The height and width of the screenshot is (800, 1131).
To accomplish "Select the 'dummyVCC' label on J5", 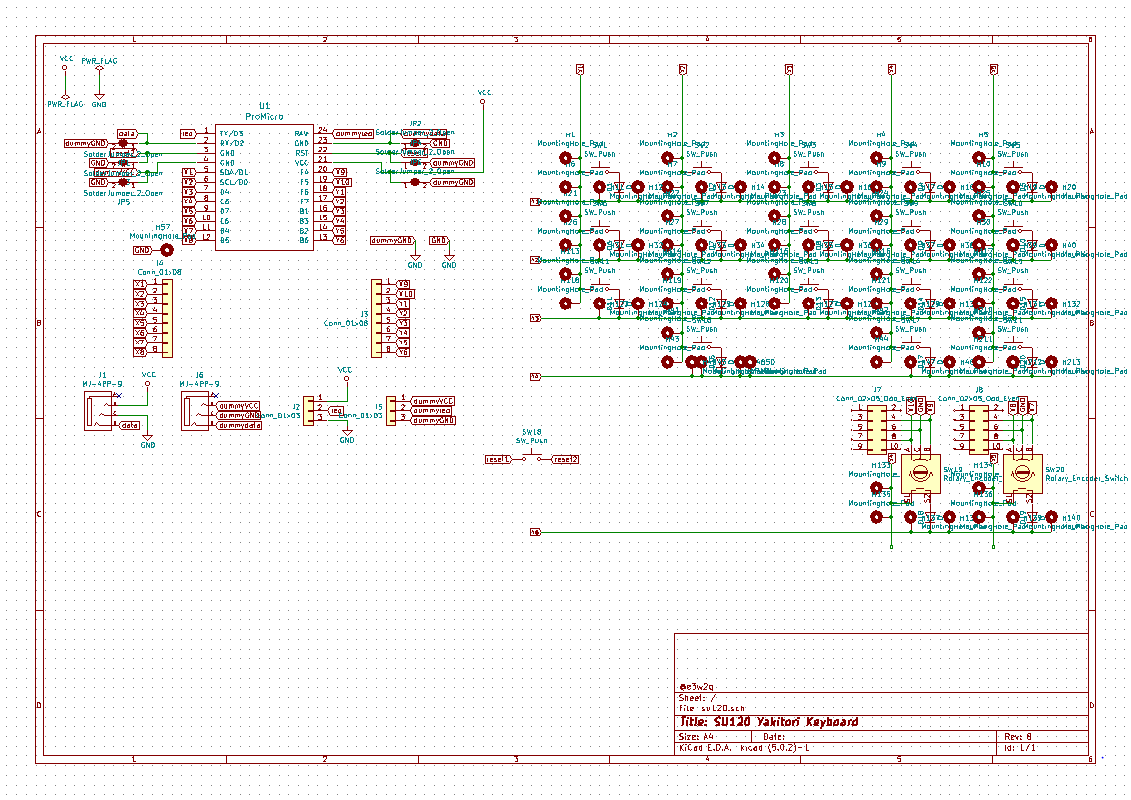I will pos(433,401).
